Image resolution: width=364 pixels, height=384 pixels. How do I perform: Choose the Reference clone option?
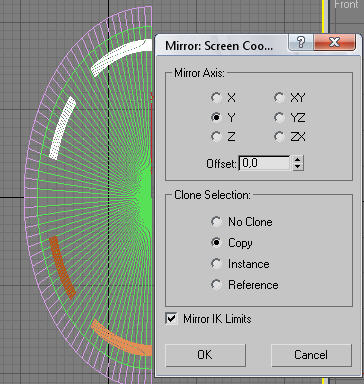(x=216, y=285)
